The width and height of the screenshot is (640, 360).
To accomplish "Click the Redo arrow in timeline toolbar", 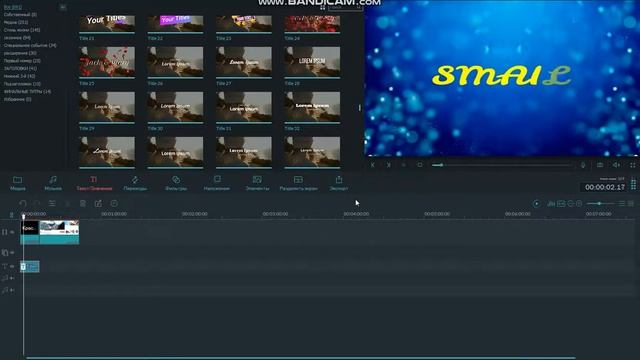I will (x=37, y=203).
